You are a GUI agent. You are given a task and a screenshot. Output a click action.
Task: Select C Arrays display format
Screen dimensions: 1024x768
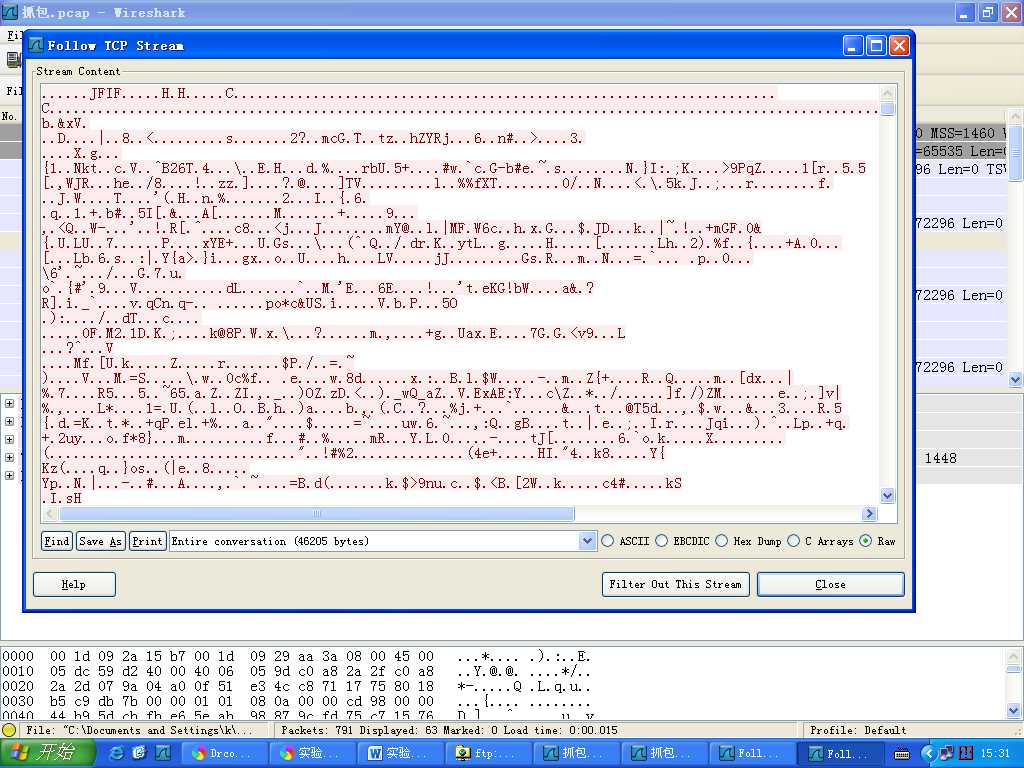[793, 541]
